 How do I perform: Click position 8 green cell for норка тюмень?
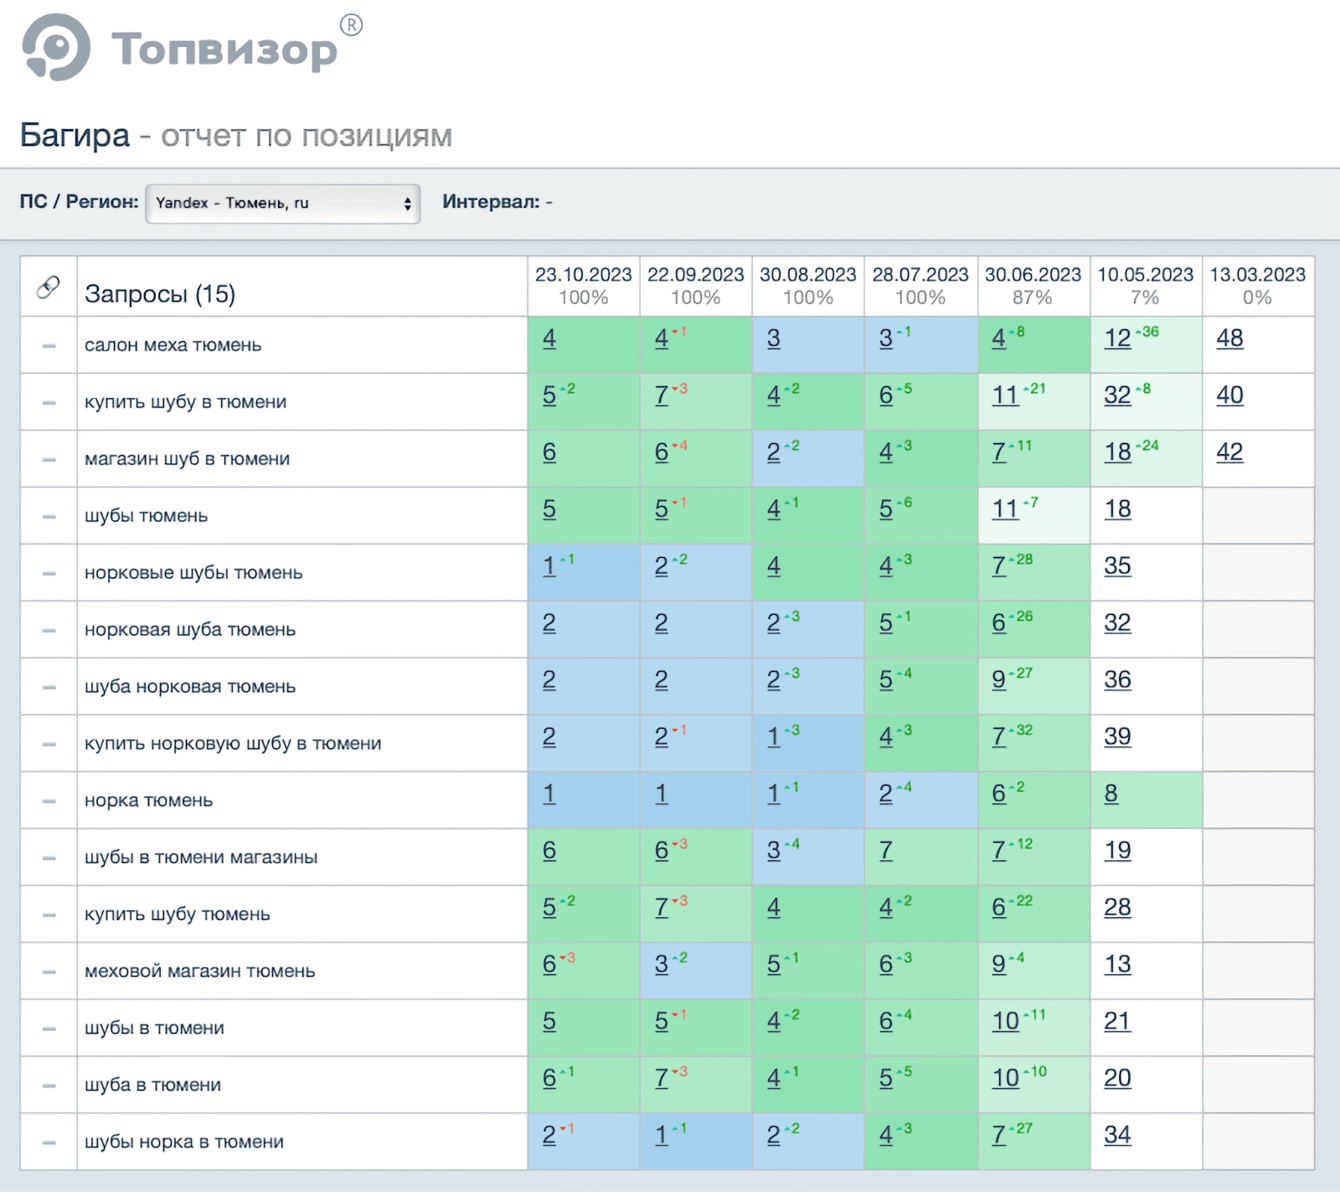point(1111,794)
